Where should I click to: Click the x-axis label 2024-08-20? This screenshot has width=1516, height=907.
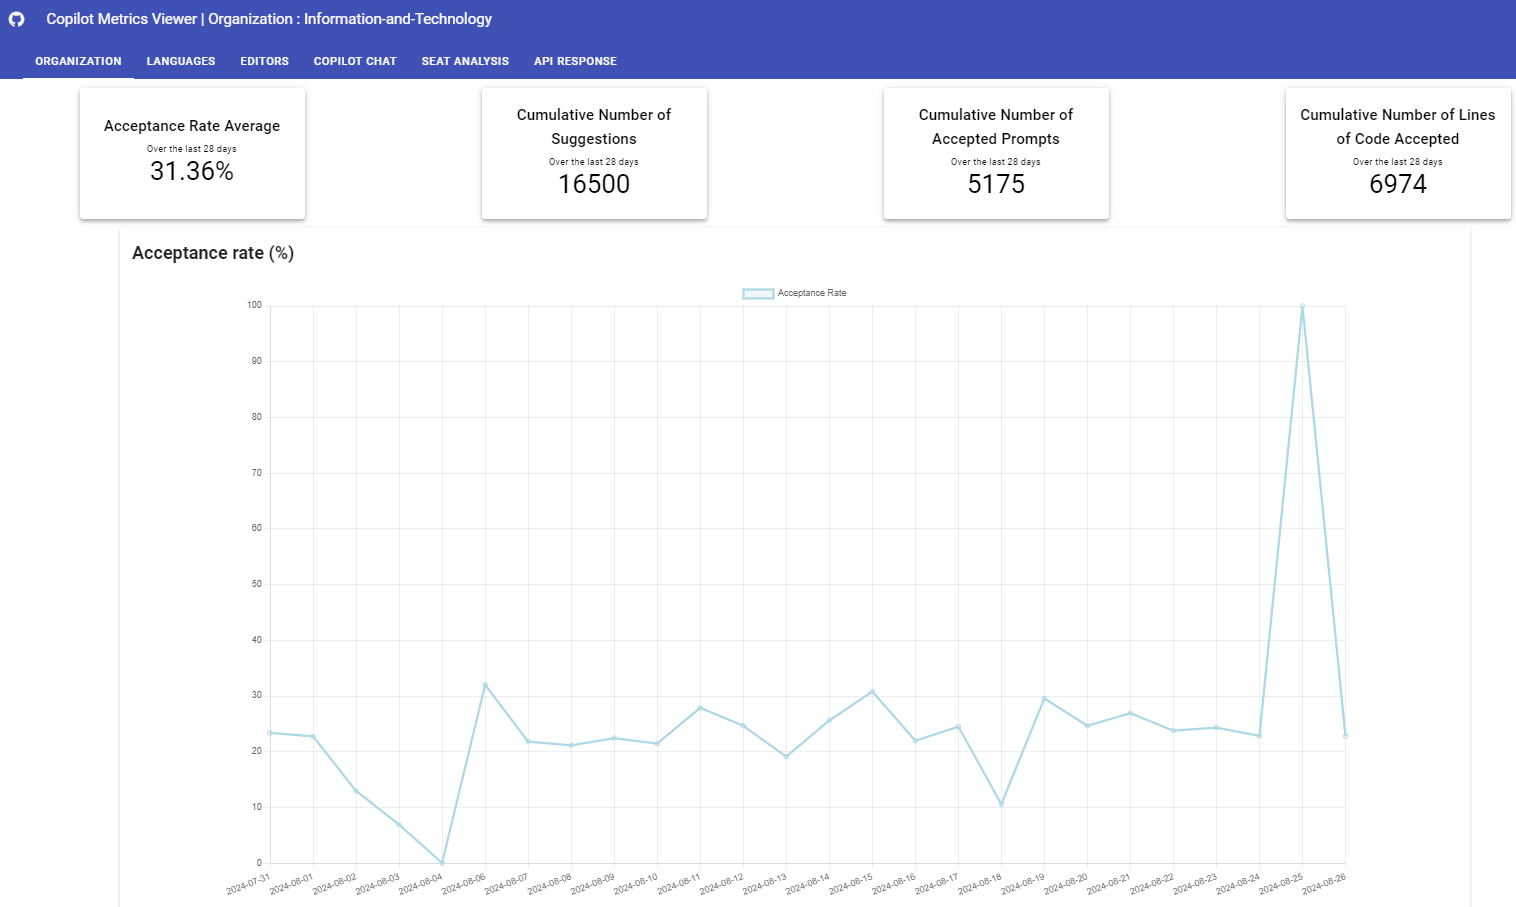(1065, 884)
